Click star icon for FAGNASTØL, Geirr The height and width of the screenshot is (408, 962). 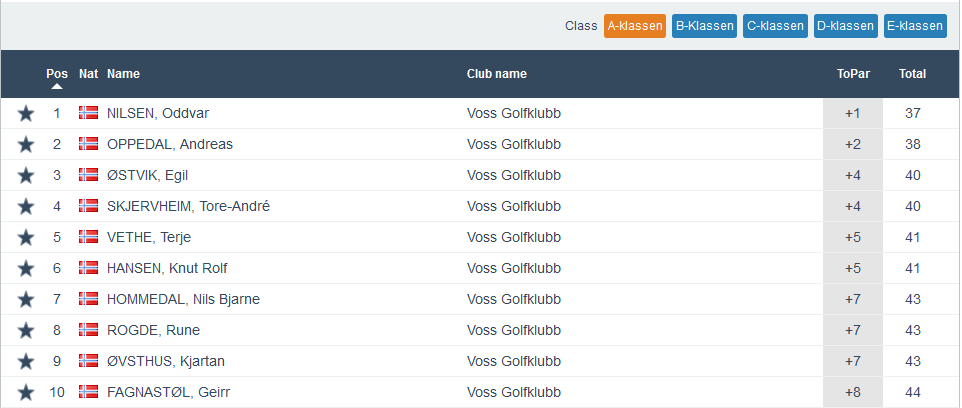[26, 393]
